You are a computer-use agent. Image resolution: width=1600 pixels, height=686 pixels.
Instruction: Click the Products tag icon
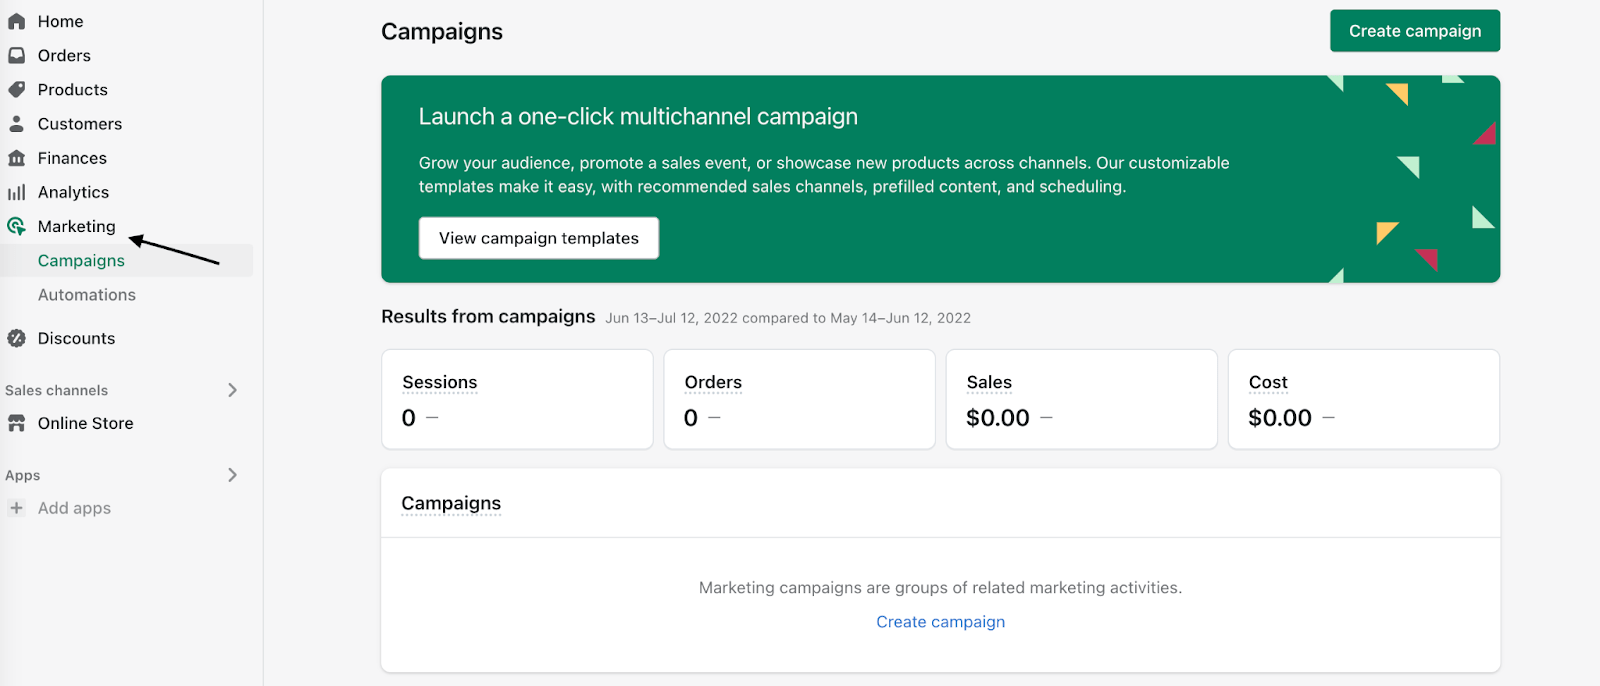coord(16,89)
